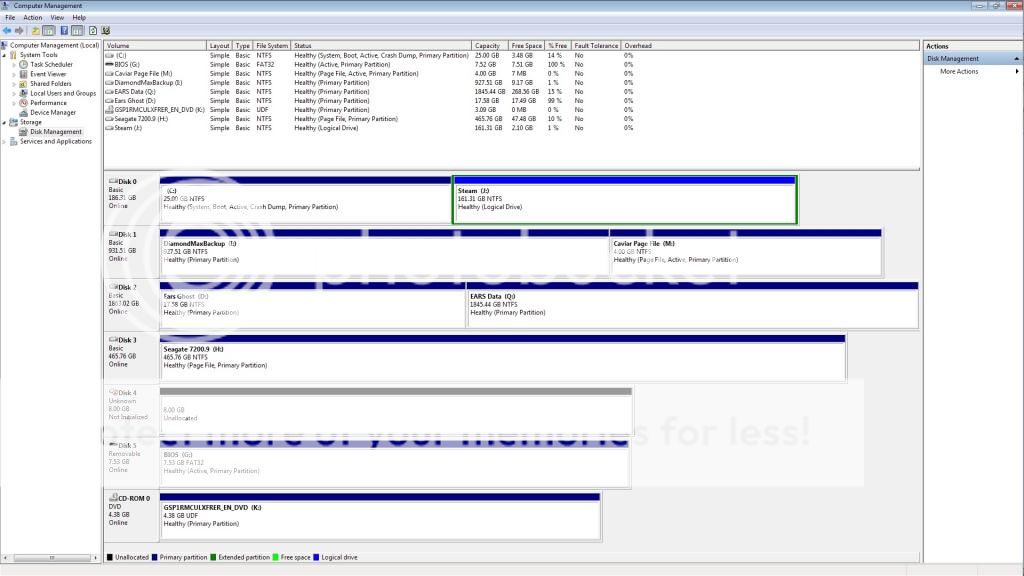Collapse the System Tools tree node
The image size is (1024, 576).
pyautogui.click(x=5, y=55)
